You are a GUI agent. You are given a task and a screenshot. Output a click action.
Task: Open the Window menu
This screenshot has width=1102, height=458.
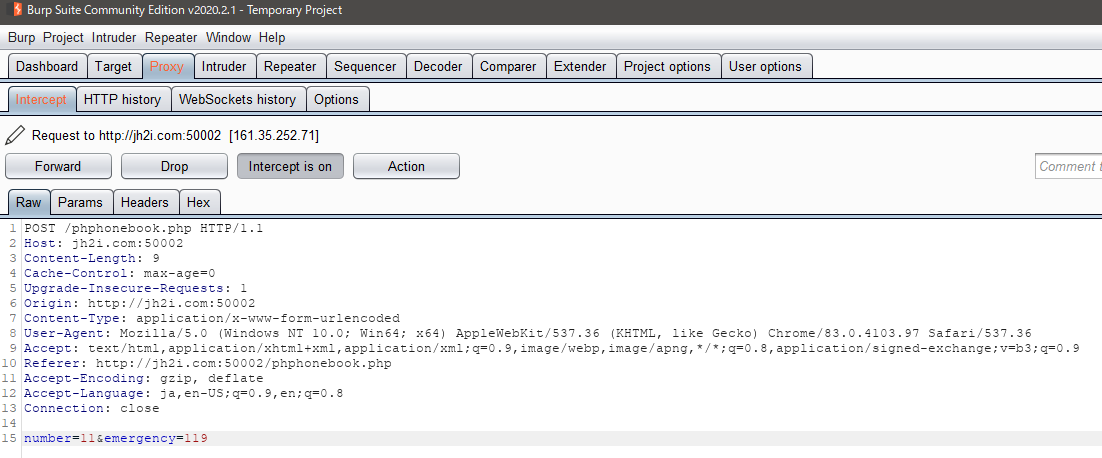coord(228,37)
